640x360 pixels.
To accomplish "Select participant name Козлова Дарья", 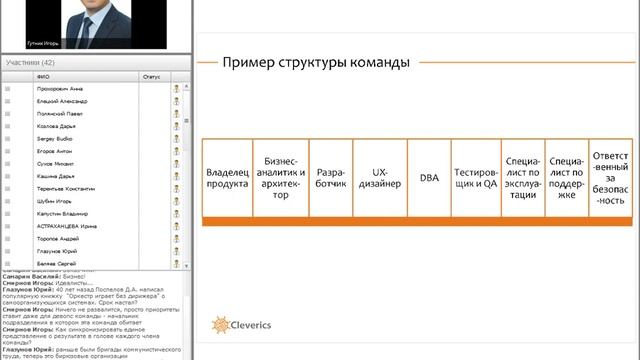I will (x=56, y=126).
